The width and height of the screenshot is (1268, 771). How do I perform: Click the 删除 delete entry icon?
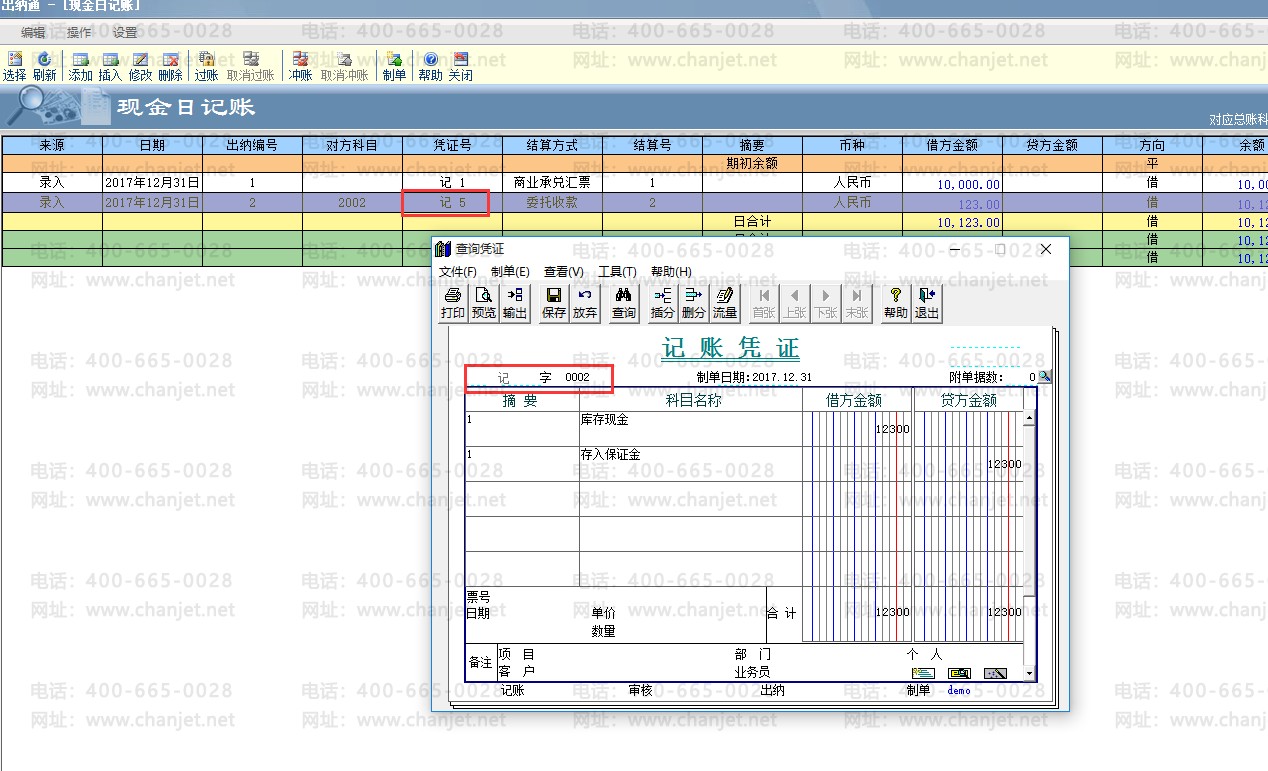point(170,67)
